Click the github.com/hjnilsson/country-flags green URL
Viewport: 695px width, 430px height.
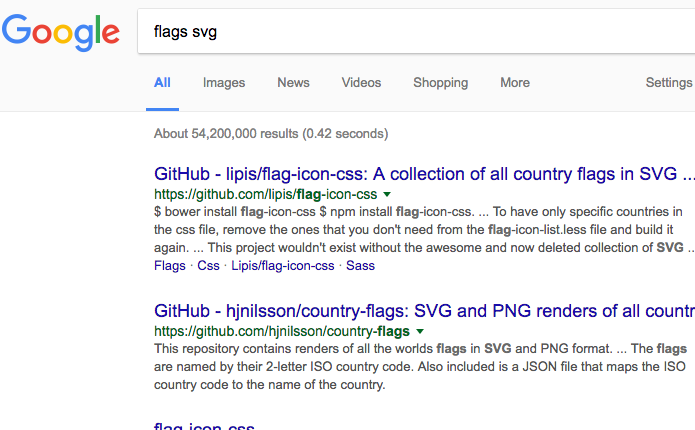click(281, 331)
